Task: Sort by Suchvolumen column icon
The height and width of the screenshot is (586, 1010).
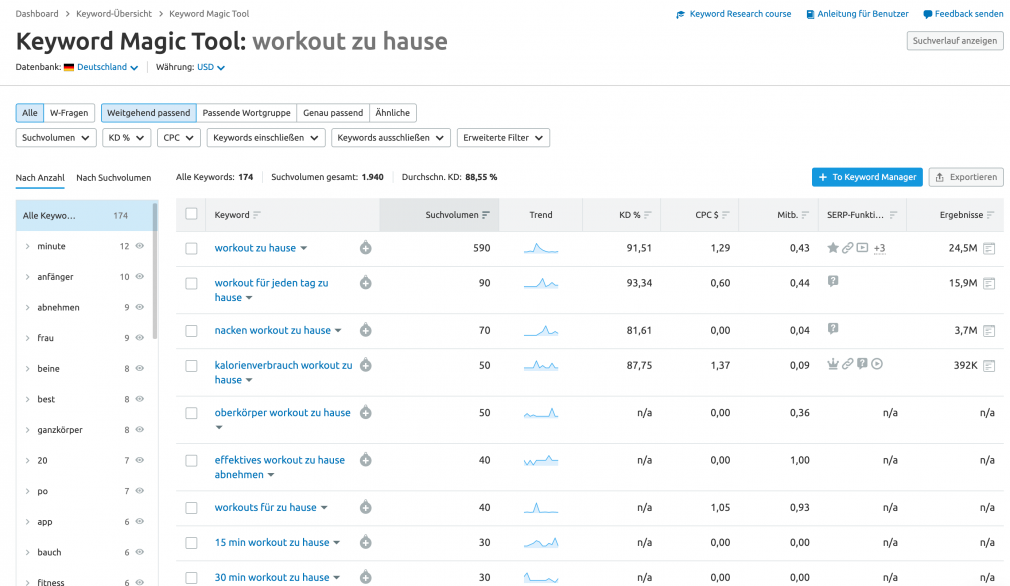Action: (486, 215)
